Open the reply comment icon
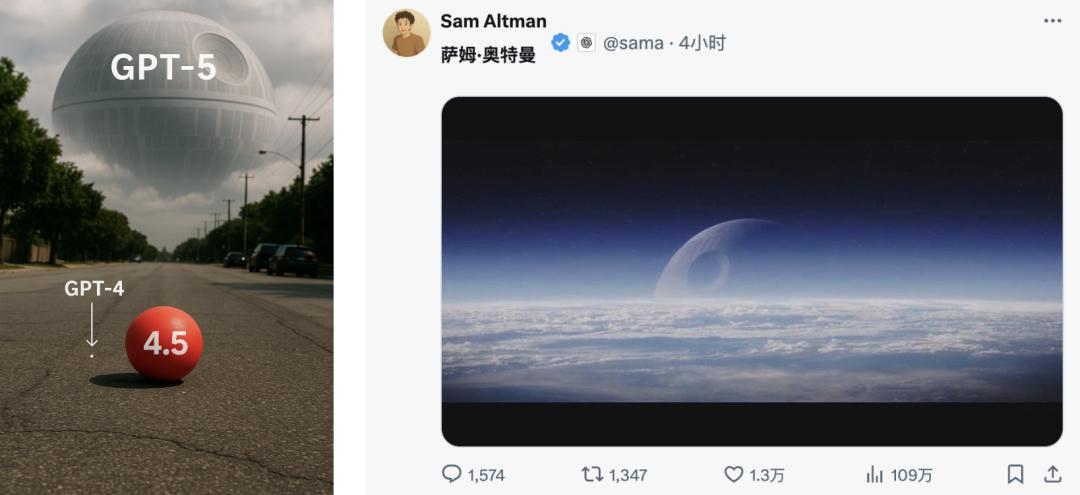The width and height of the screenshot is (1080, 495). click(x=451, y=474)
